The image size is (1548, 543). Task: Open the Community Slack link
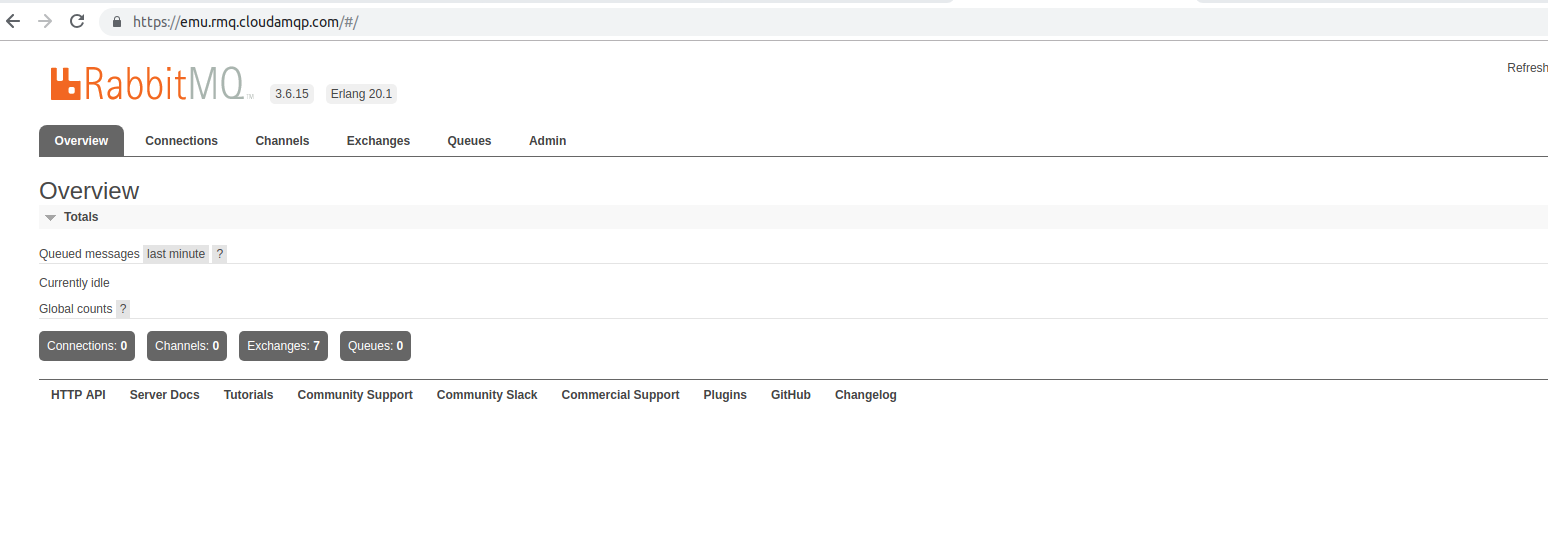pos(487,395)
